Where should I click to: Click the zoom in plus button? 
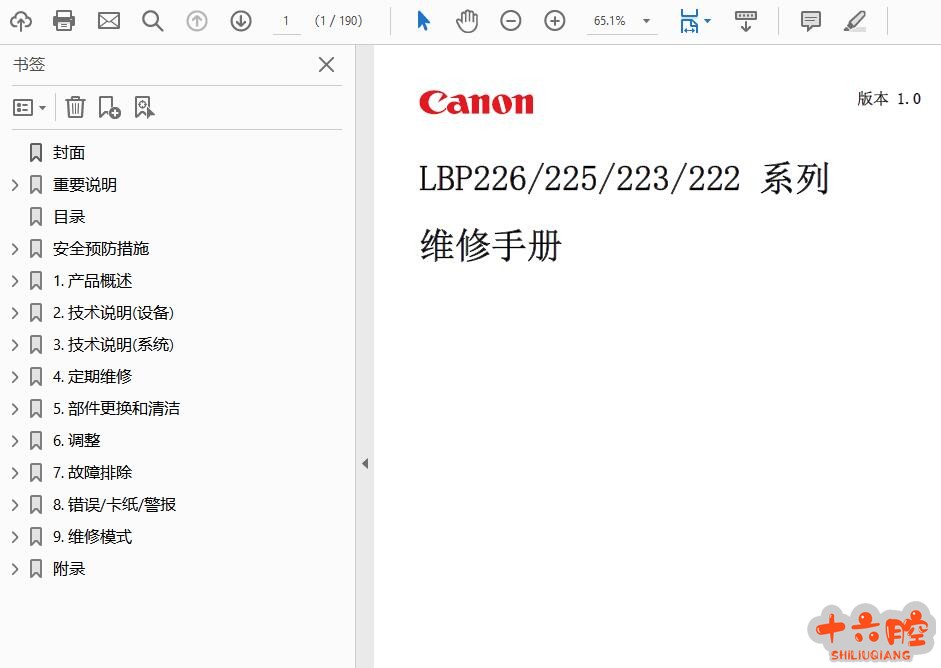[x=555, y=20]
